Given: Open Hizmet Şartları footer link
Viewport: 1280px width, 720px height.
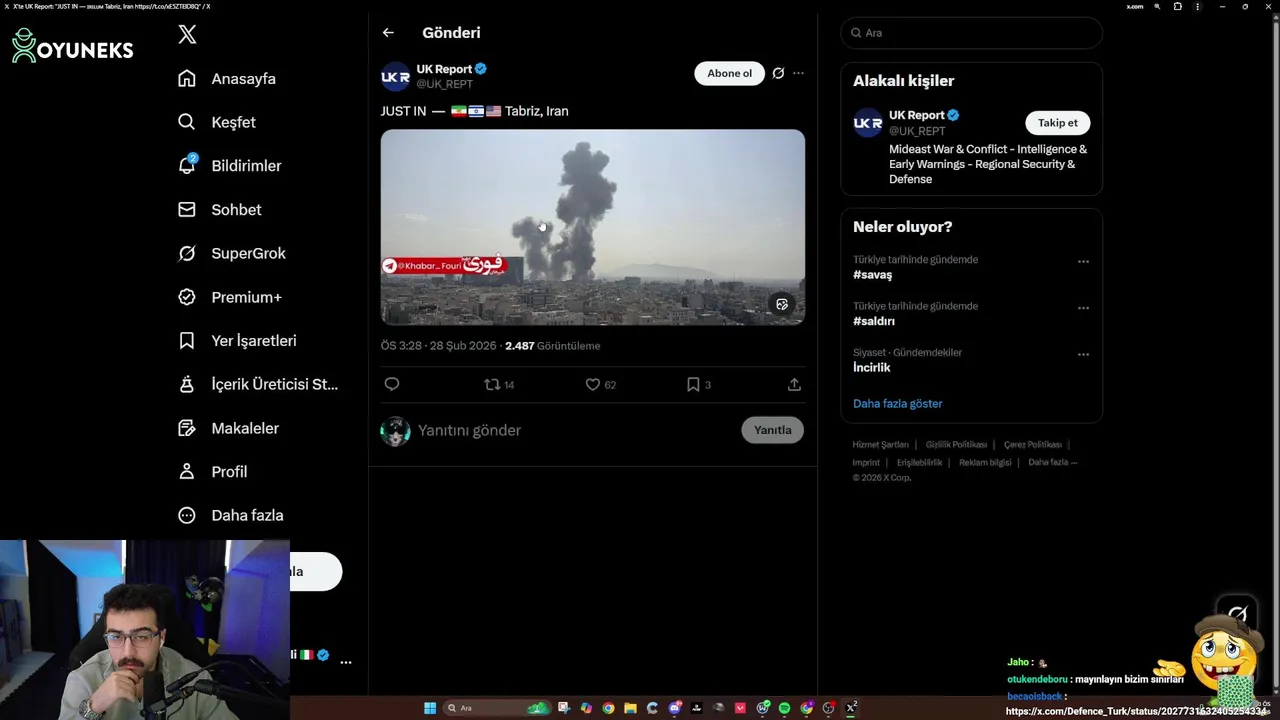Looking at the screenshot, I should [880, 445].
